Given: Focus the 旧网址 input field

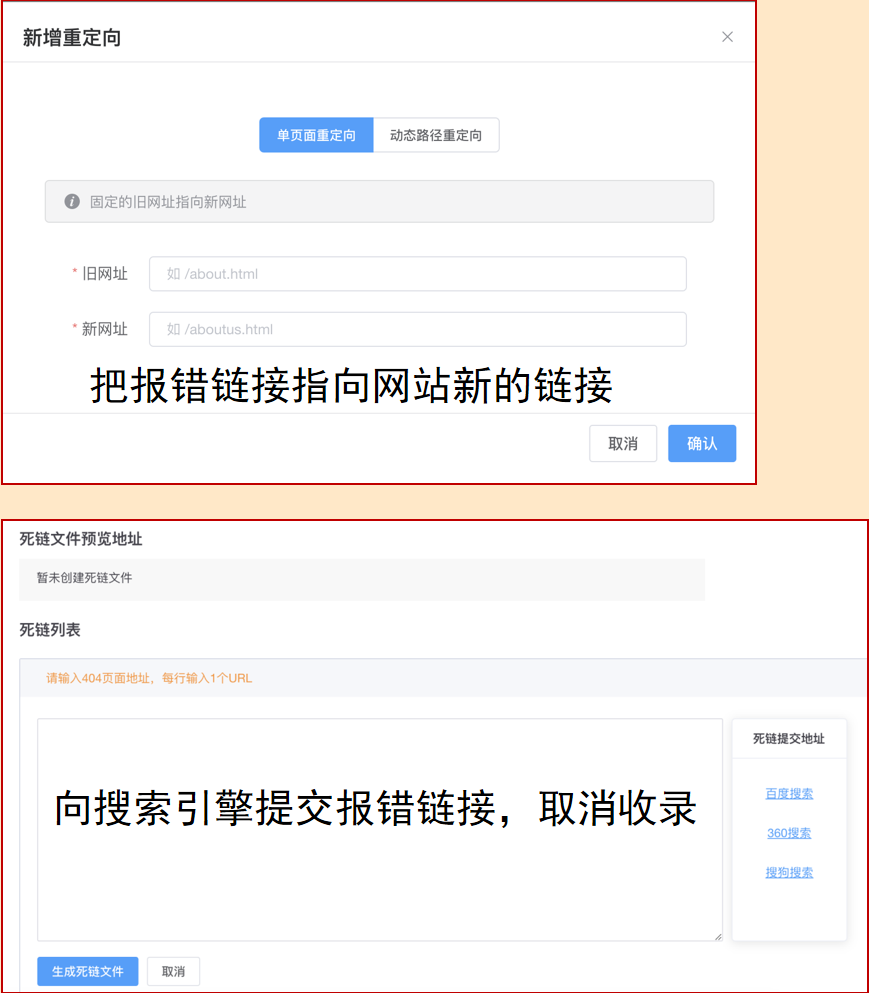Looking at the screenshot, I should coord(417,274).
